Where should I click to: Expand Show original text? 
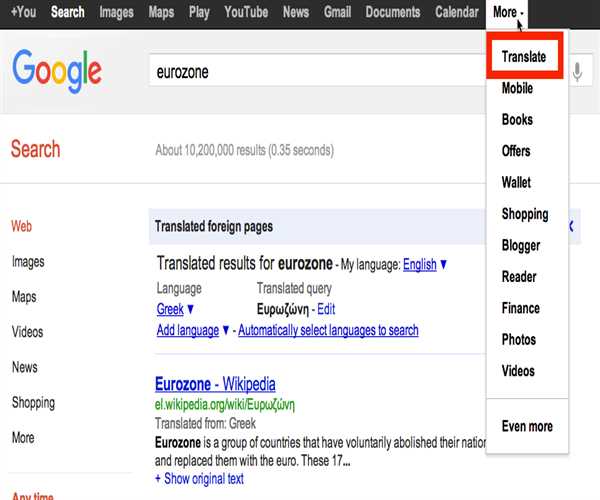tap(200, 478)
